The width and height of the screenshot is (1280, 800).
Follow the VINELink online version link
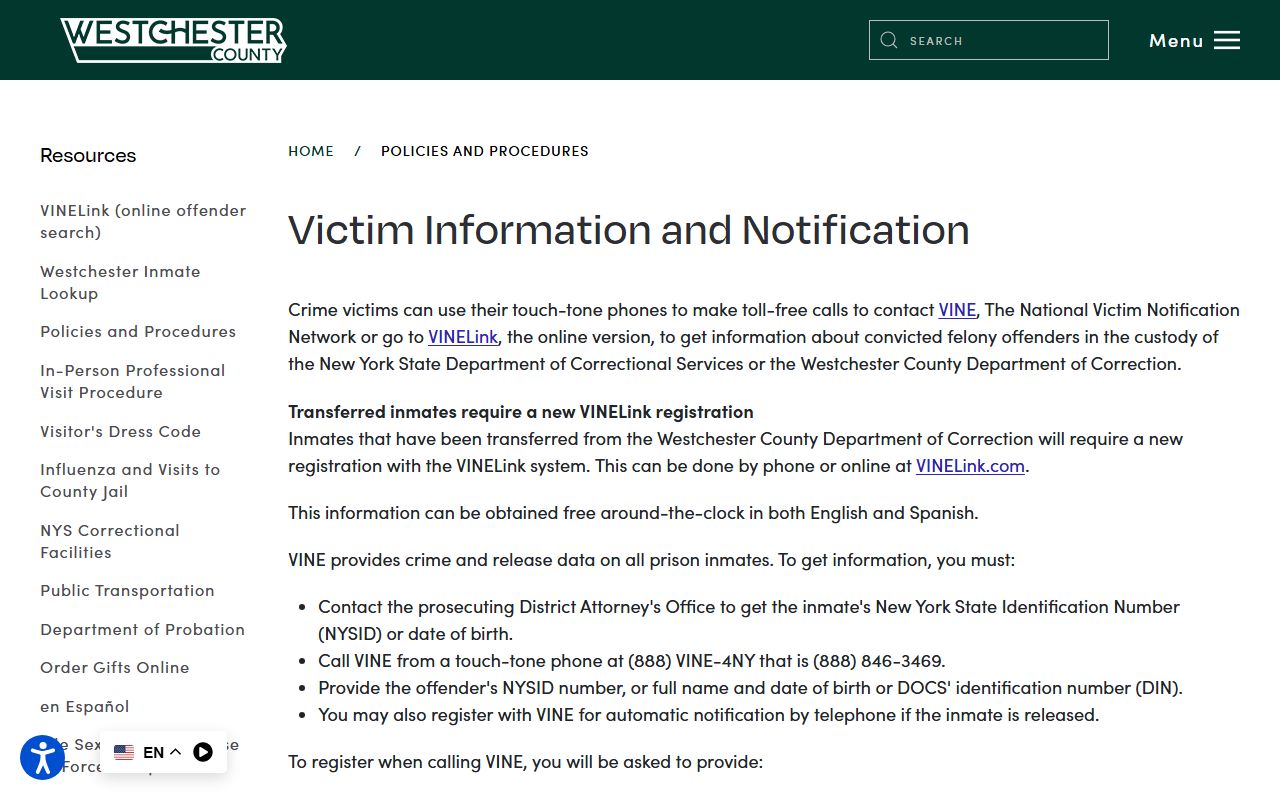coord(463,337)
